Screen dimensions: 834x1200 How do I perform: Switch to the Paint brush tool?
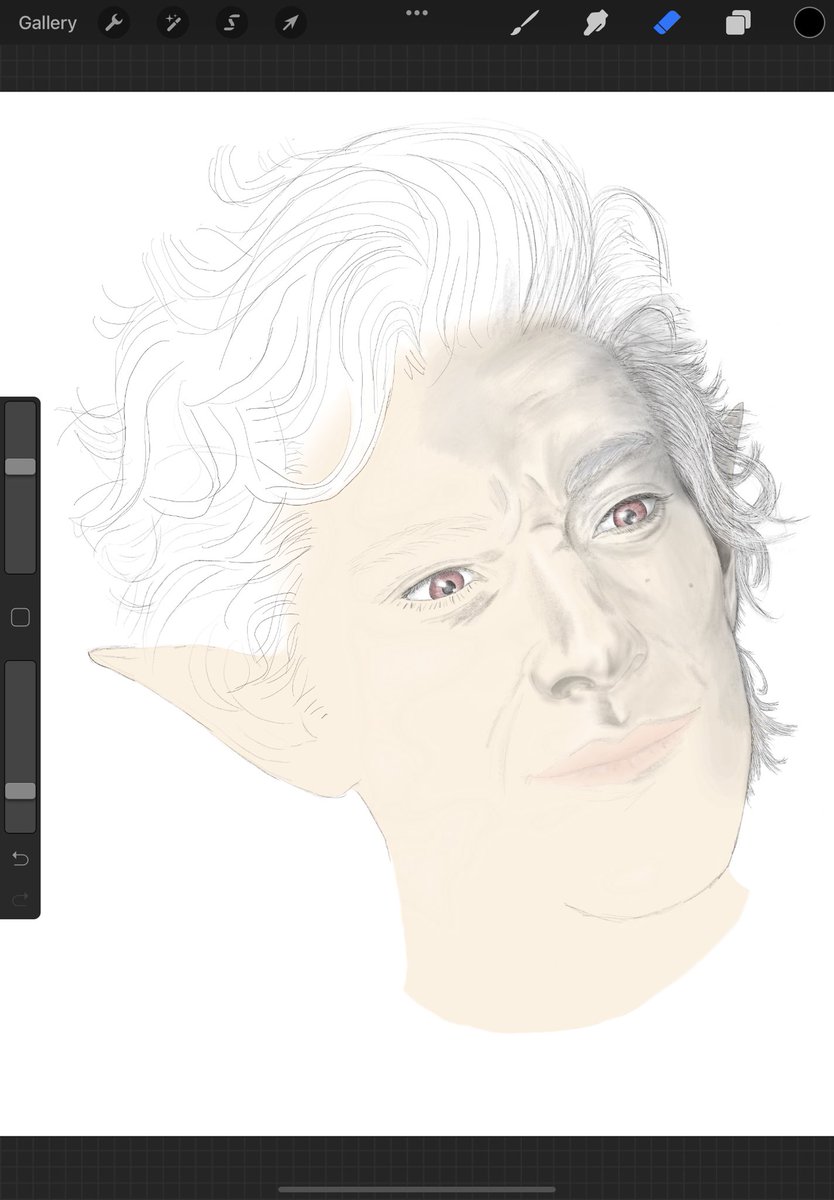tap(524, 22)
